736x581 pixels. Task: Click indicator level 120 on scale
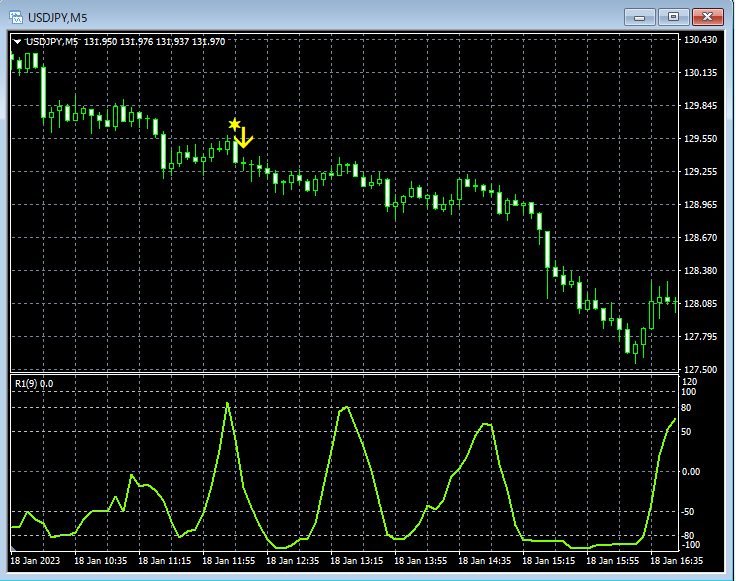point(690,382)
